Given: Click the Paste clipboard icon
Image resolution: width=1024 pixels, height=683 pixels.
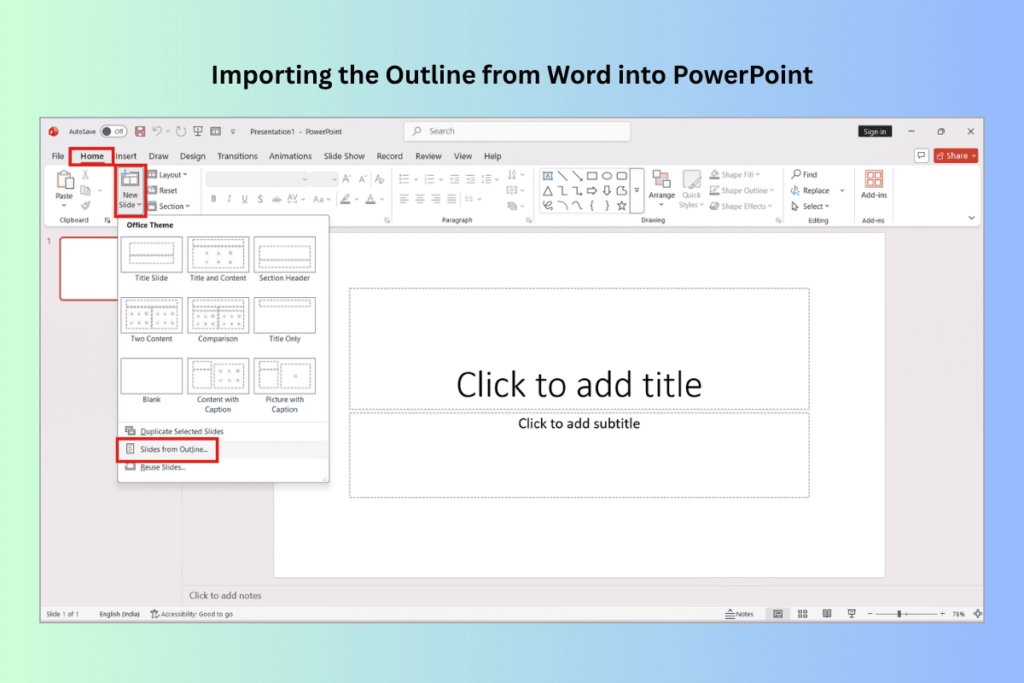Looking at the screenshot, I should (64, 180).
